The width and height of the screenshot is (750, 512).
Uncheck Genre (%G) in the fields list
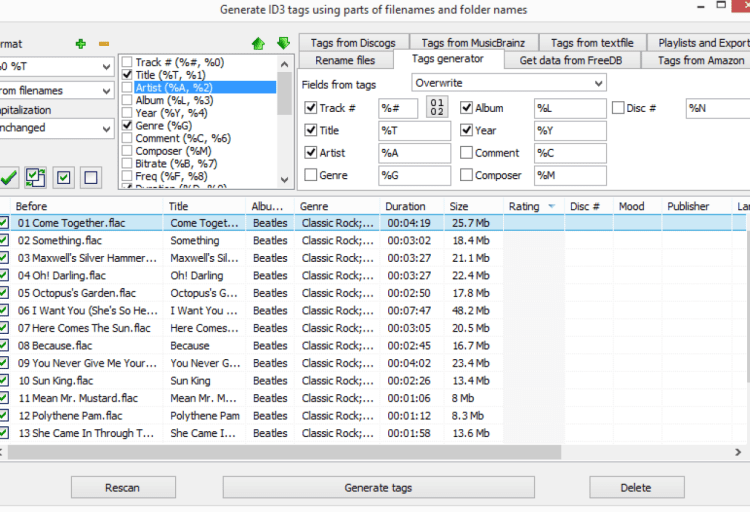point(127,125)
